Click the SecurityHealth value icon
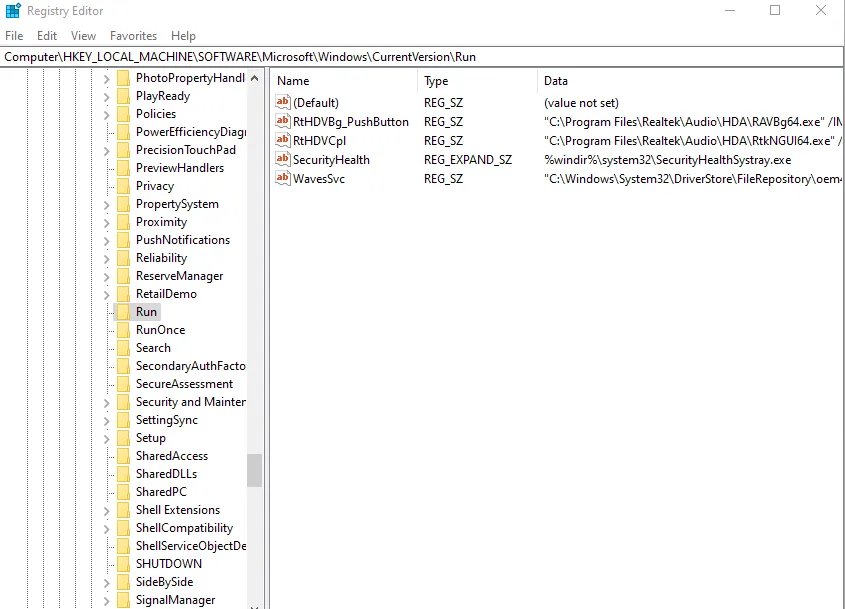Image resolution: width=845 pixels, height=609 pixels. tap(283, 159)
